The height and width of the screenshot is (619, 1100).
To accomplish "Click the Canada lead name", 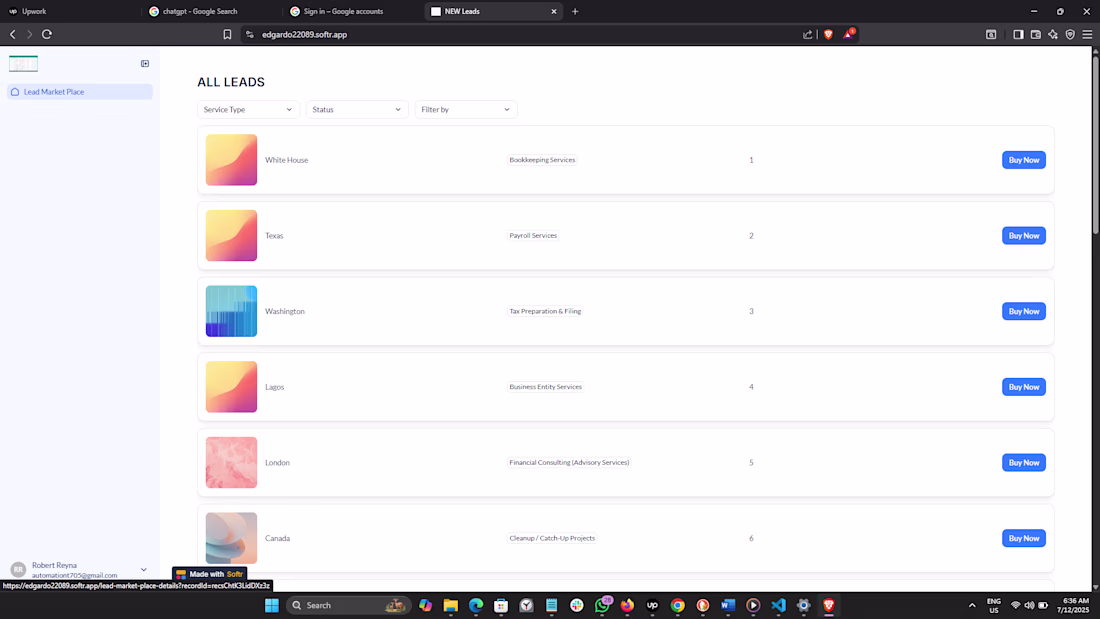I will [x=278, y=538].
